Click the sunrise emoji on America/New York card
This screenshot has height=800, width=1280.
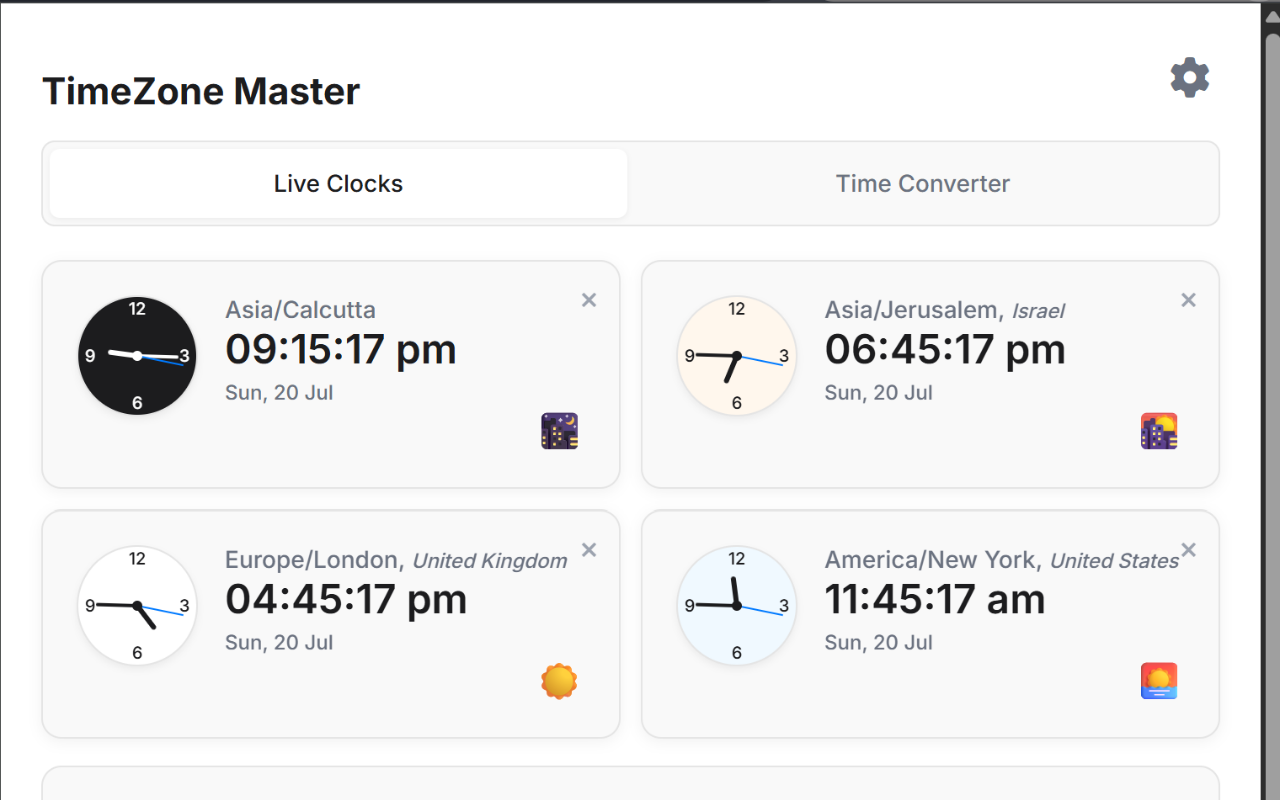pos(1158,681)
